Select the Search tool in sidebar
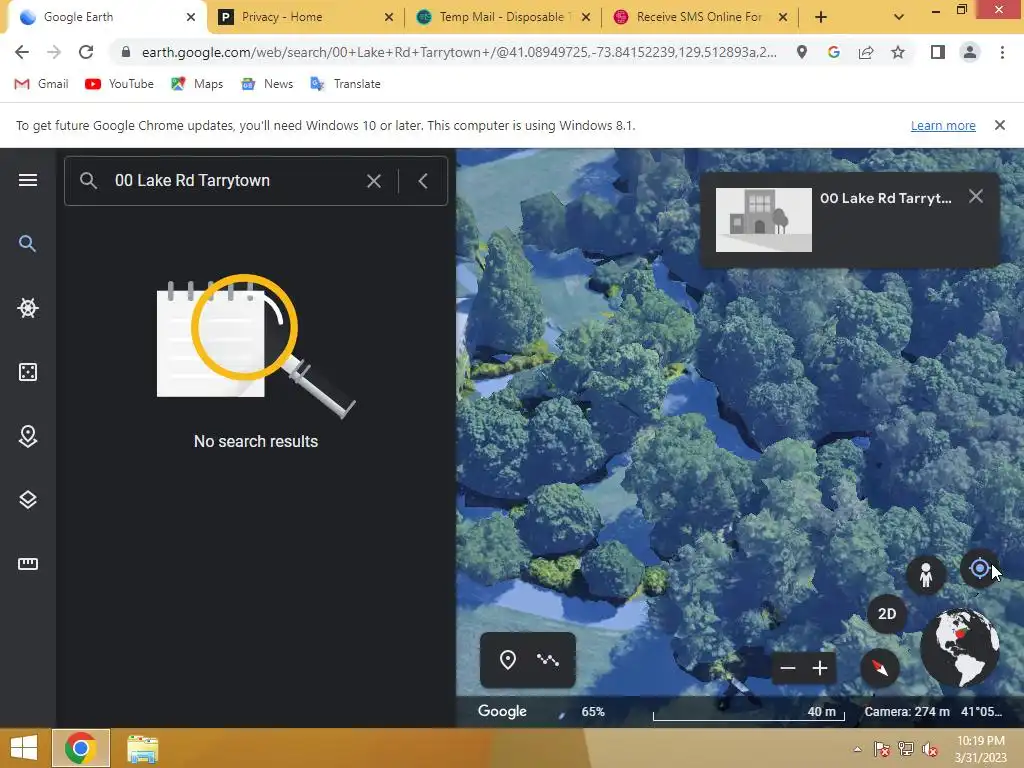This screenshot has width=1024, height=768. (x=27, y=244)
